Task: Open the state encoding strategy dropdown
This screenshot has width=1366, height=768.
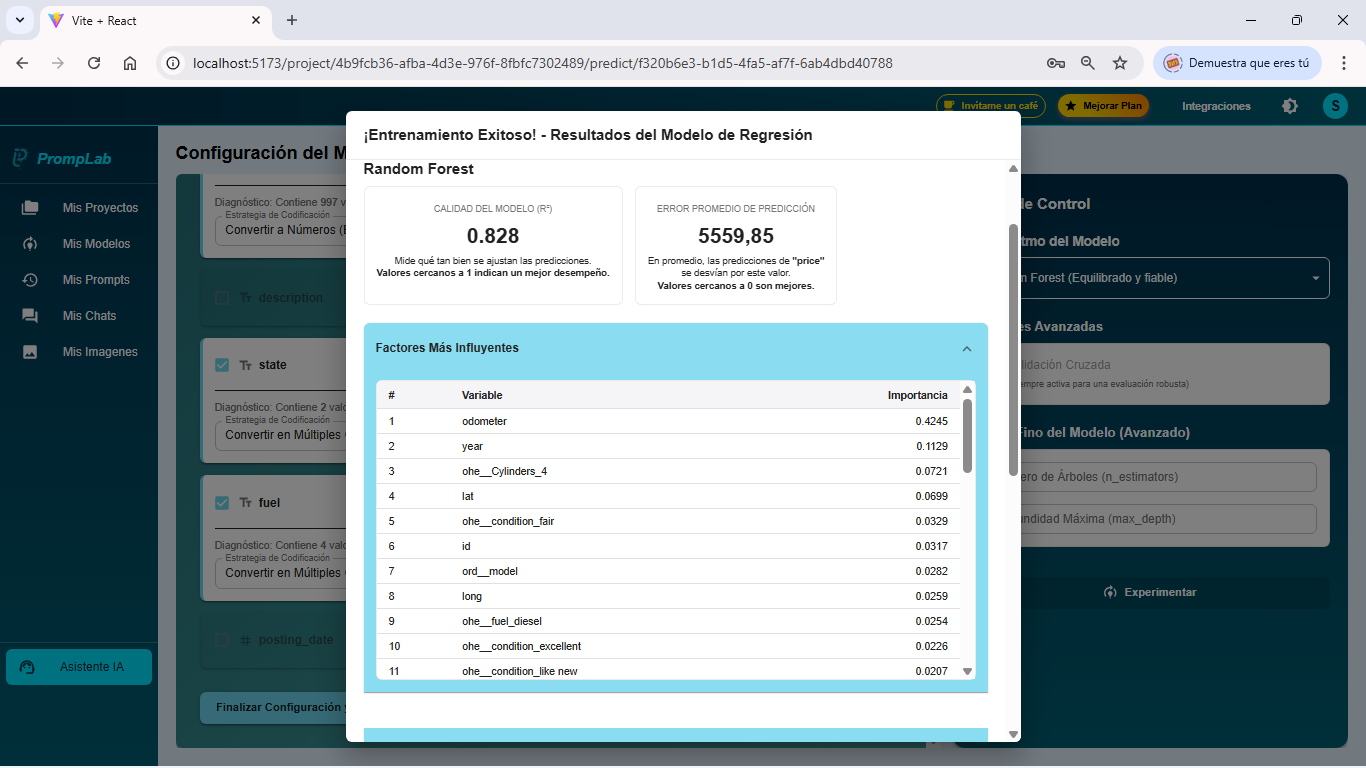Action: pyautogui.click(x=280, y=435)
